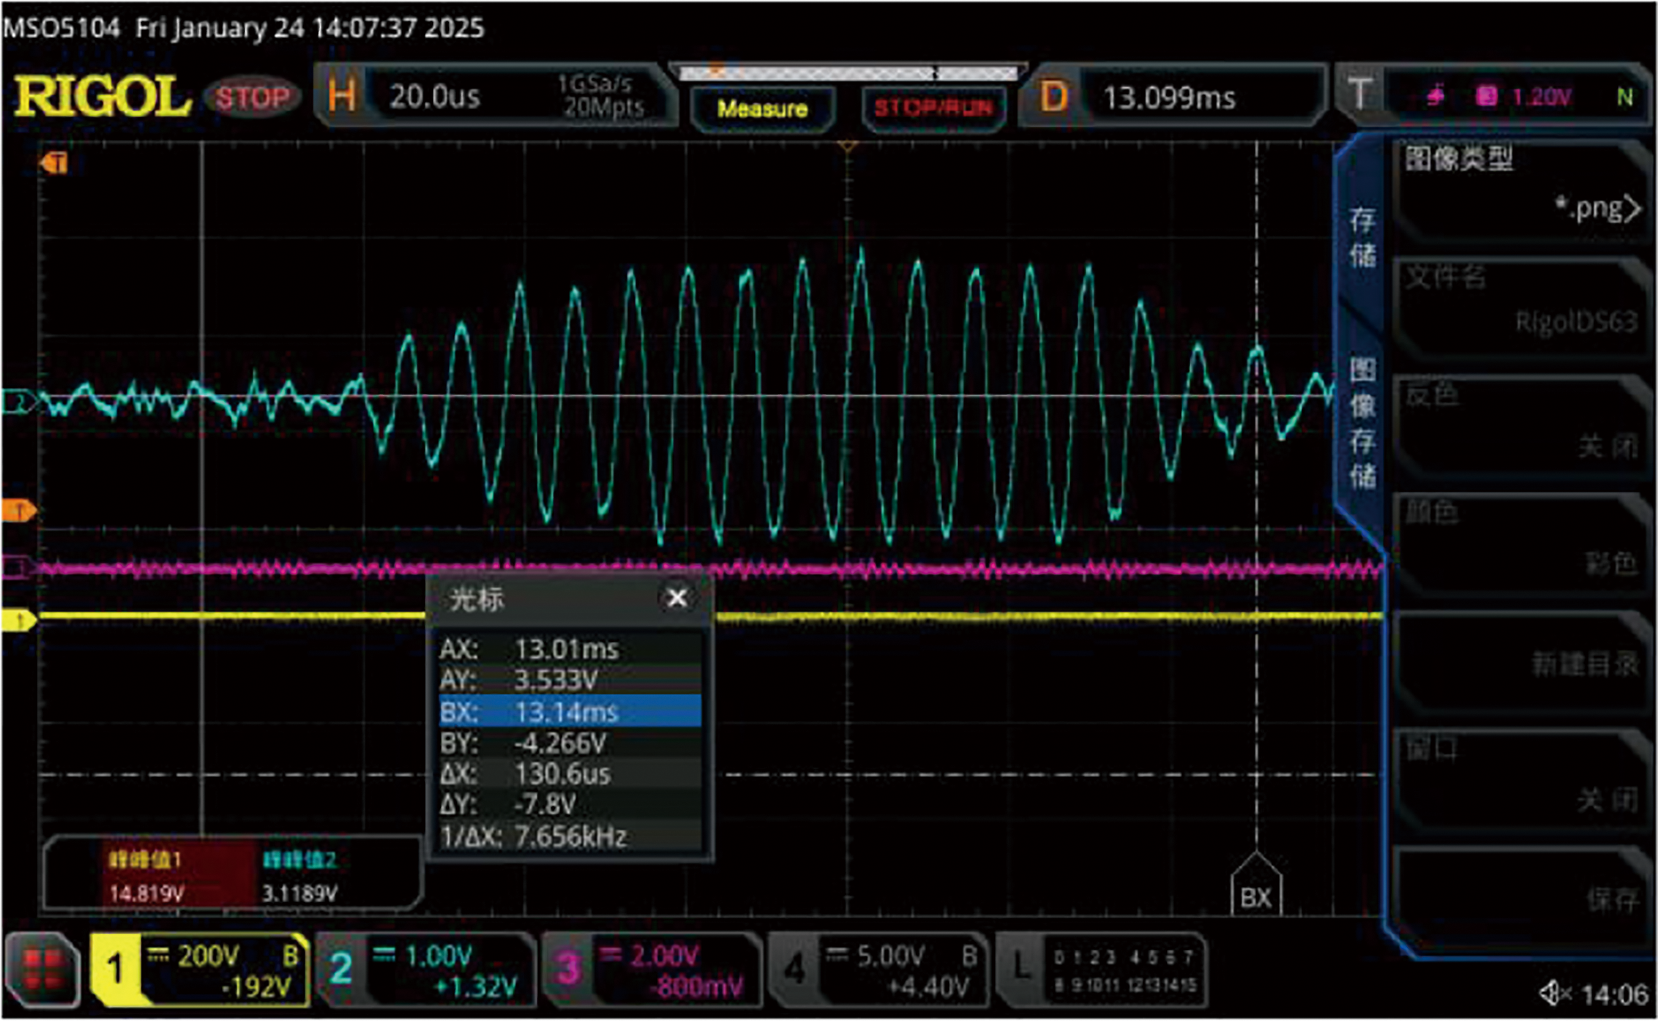Screen dimensions: 1658x1021
Task: Open the Measure menu
Action: click(x=762, y=108)
